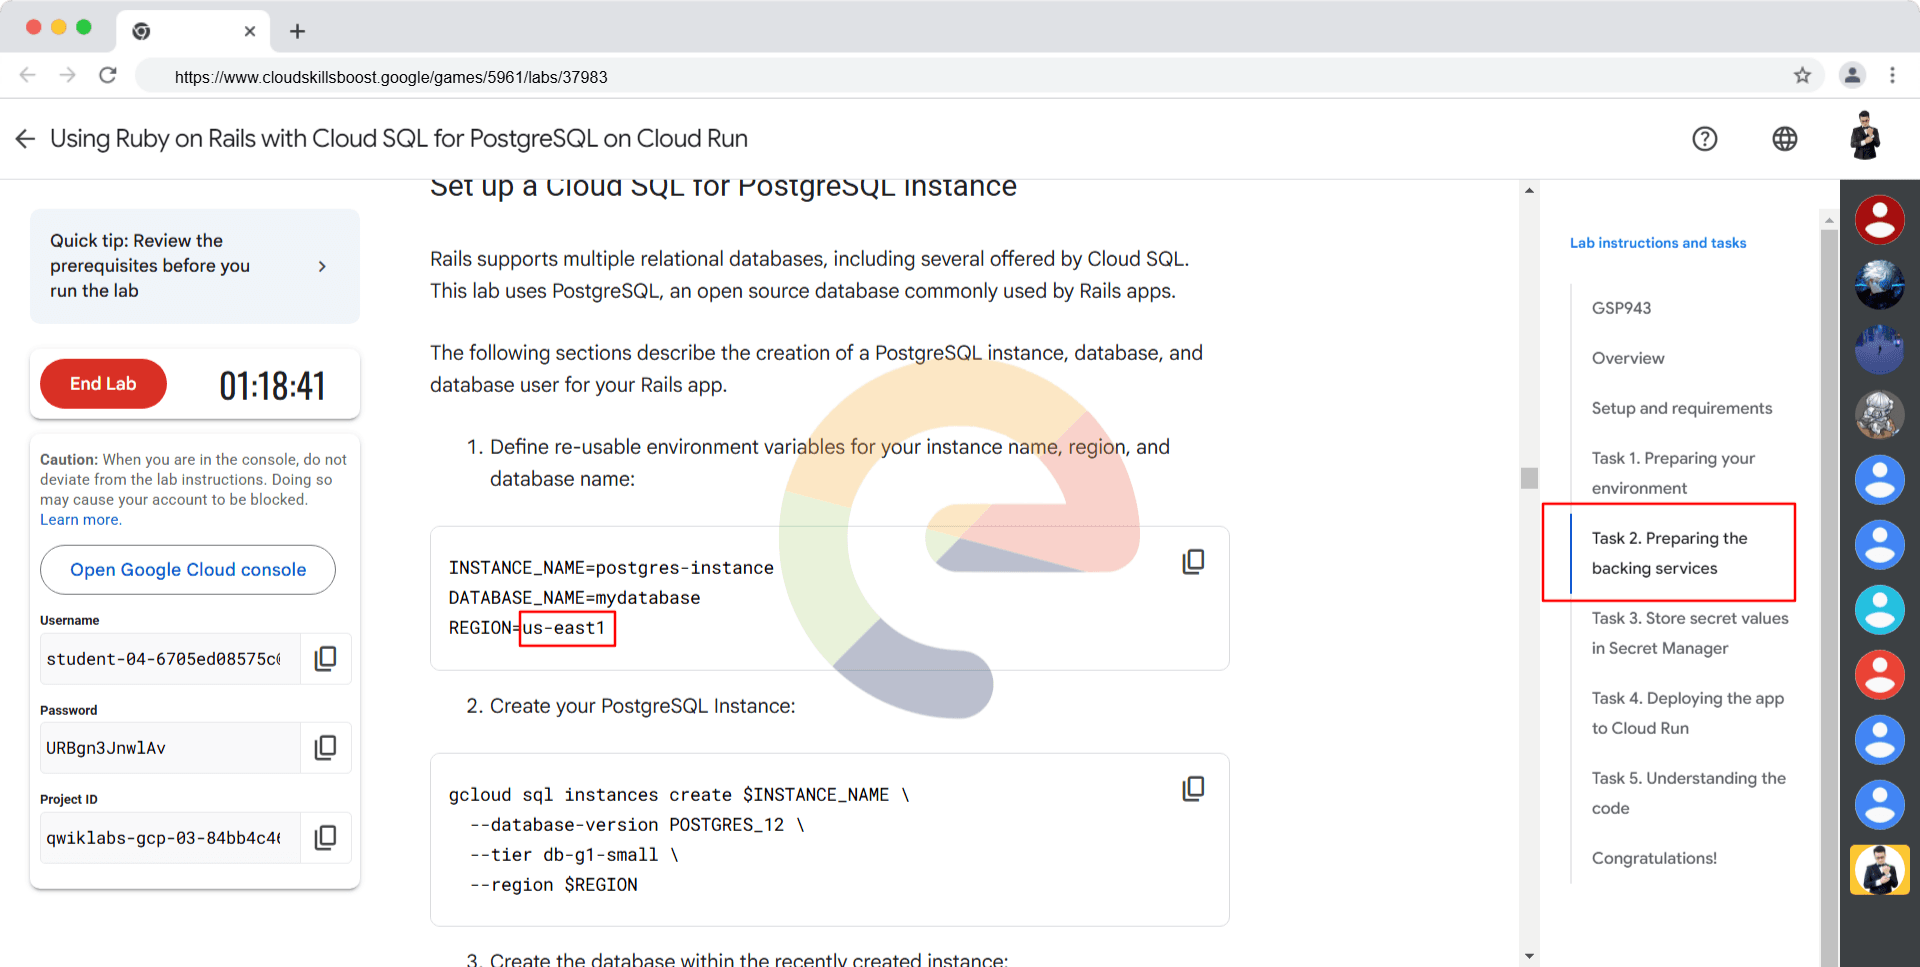Reload the page
The width and height of the screenshot is (1920, 967).
pyautogui.click(x=108, y=75)
